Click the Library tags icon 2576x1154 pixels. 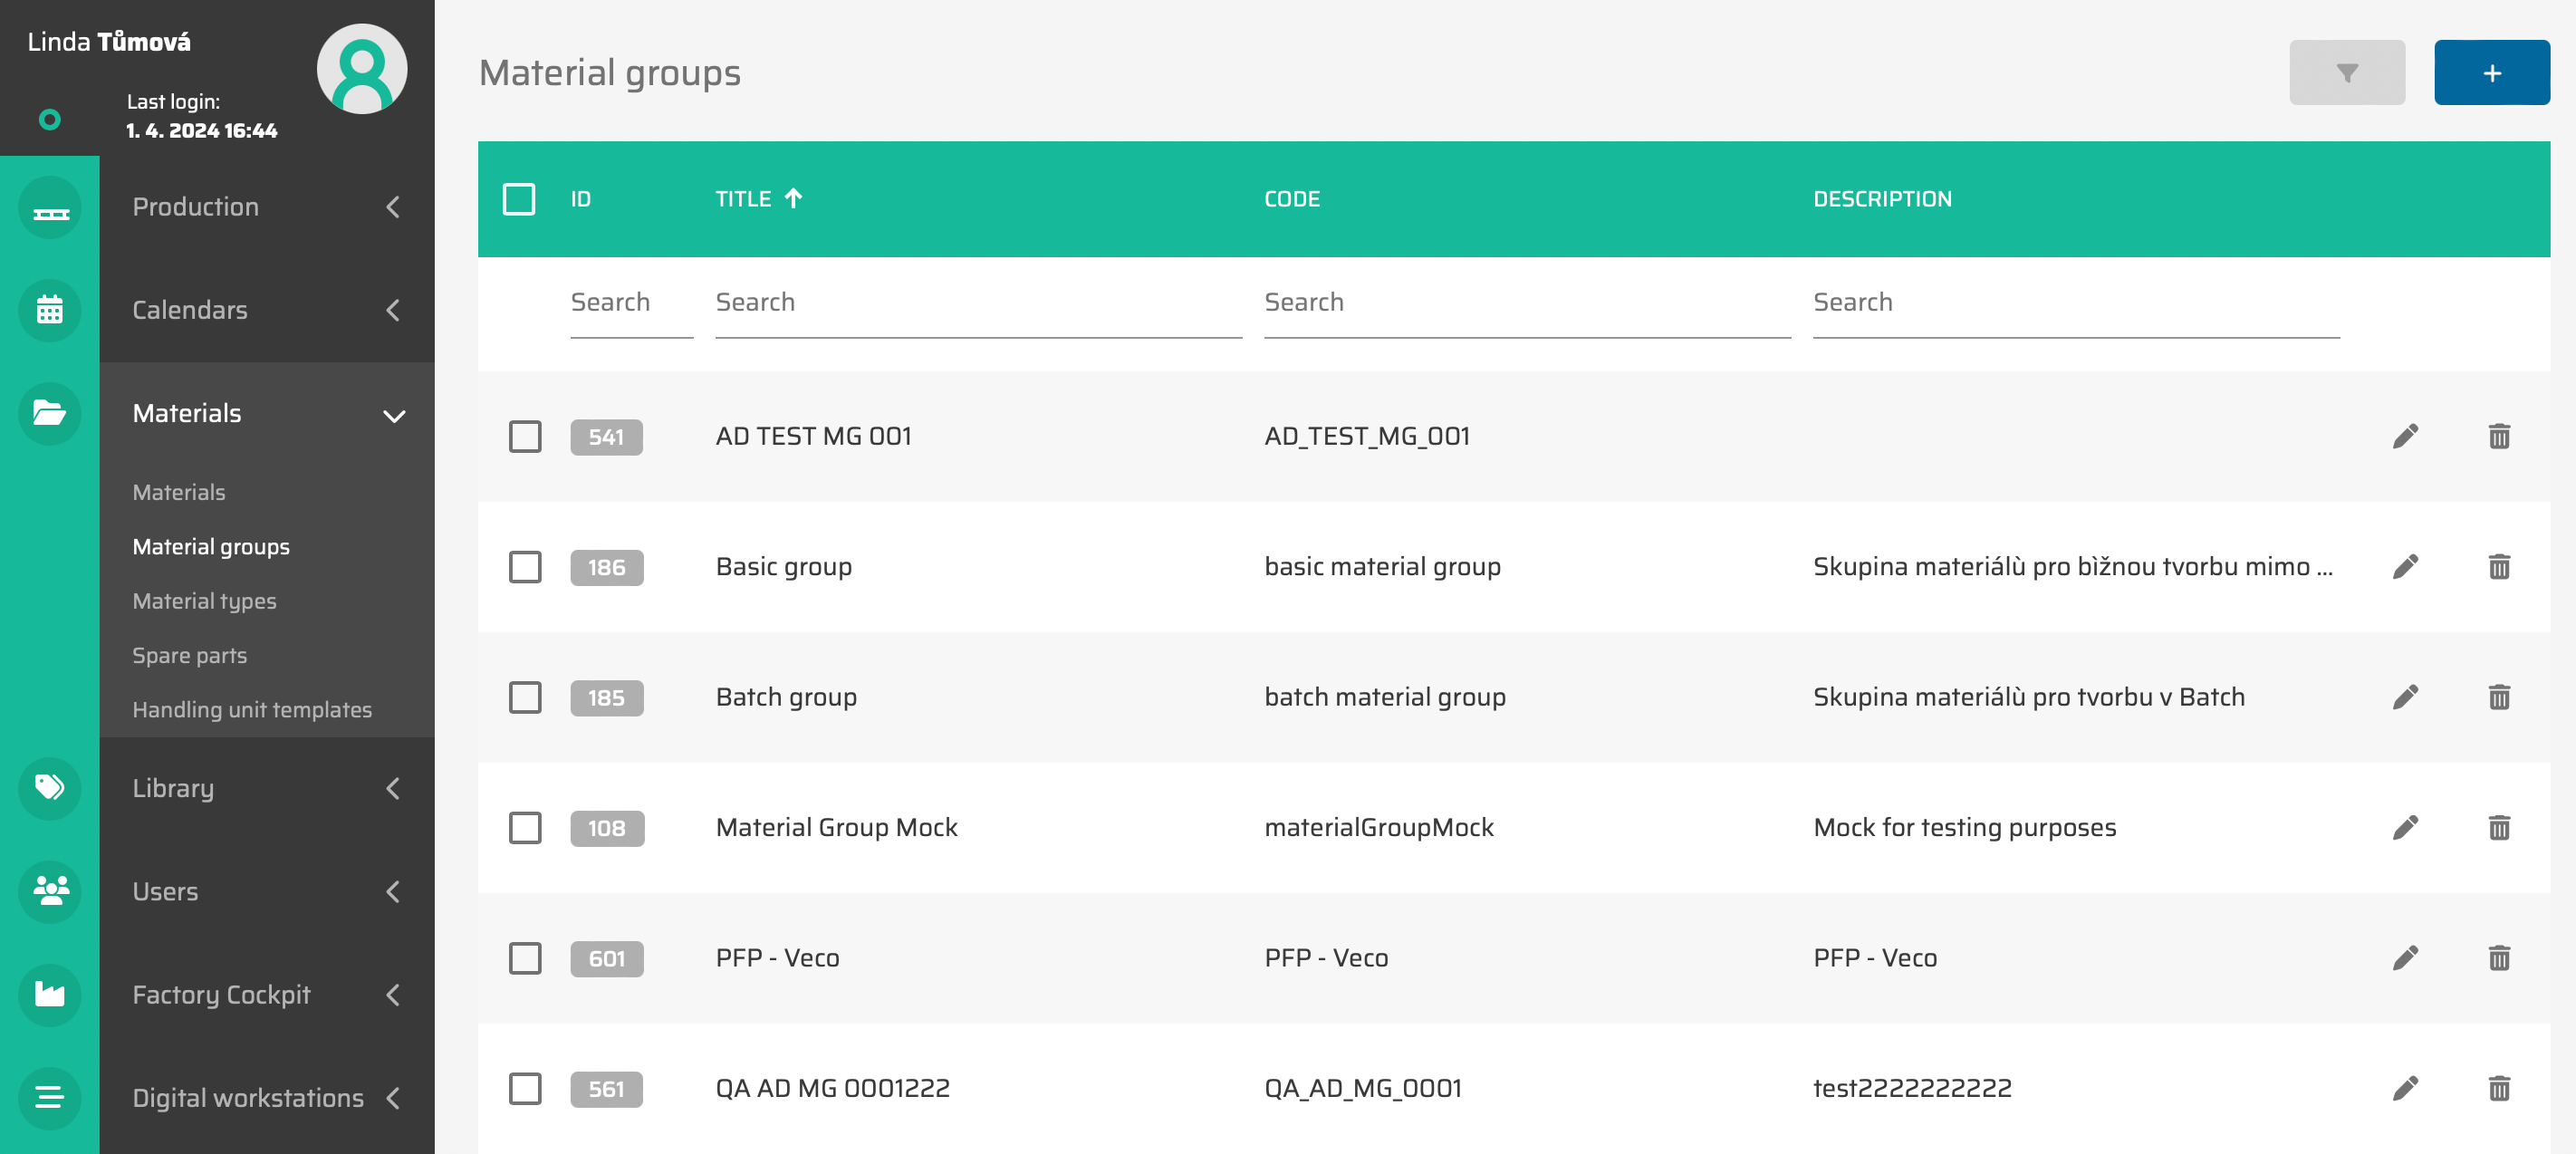tap(49, 788)
